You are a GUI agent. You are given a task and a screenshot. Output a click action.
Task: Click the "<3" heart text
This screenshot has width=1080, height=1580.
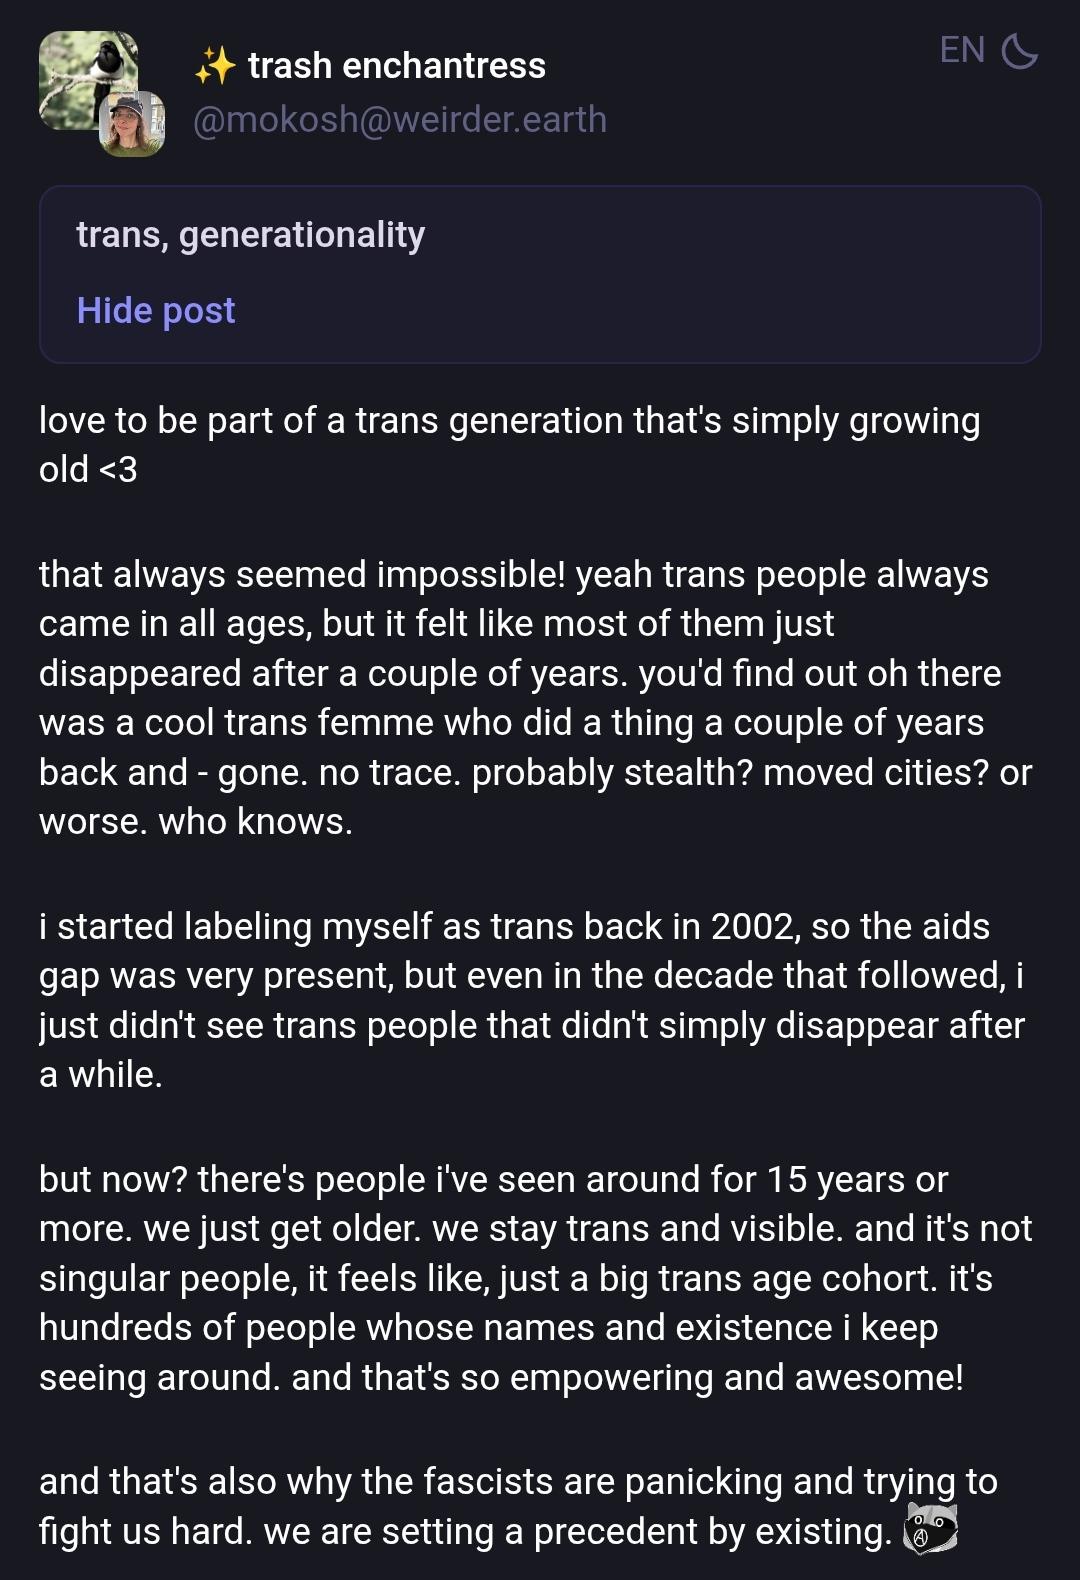click(118, 469)
